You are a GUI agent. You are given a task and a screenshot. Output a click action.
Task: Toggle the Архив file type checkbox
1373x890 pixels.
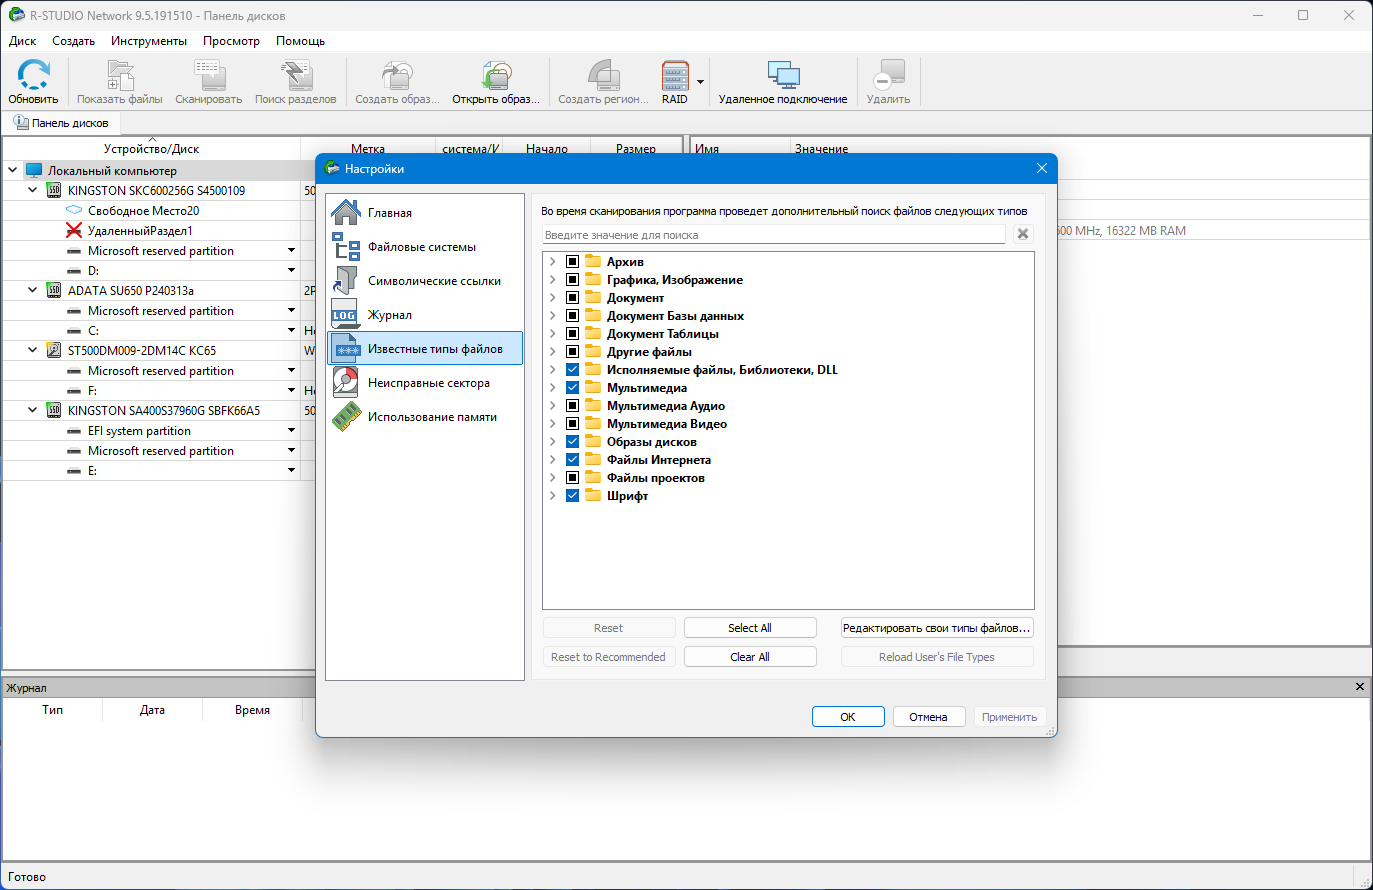(x=572, y=262)
